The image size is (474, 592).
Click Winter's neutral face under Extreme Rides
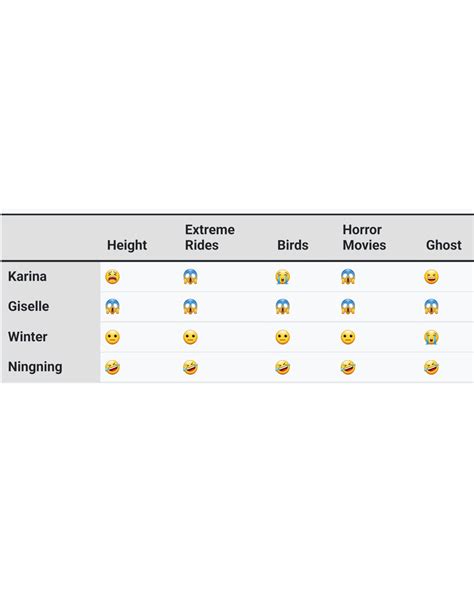click(190, 337)
